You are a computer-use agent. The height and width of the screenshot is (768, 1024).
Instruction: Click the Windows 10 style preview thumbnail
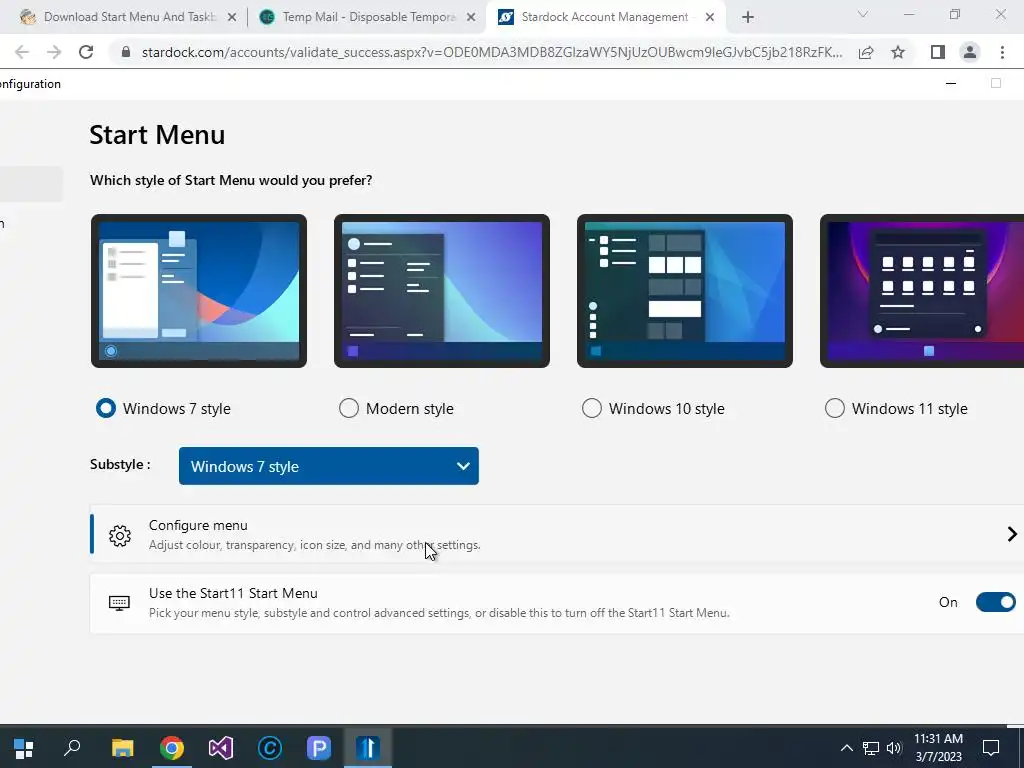pos(684,291)
